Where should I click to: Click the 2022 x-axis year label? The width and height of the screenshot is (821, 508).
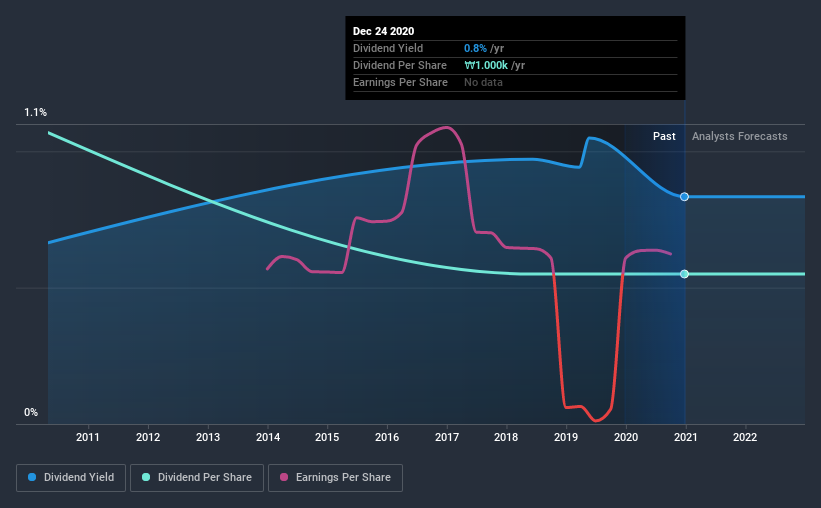point(745,437)
